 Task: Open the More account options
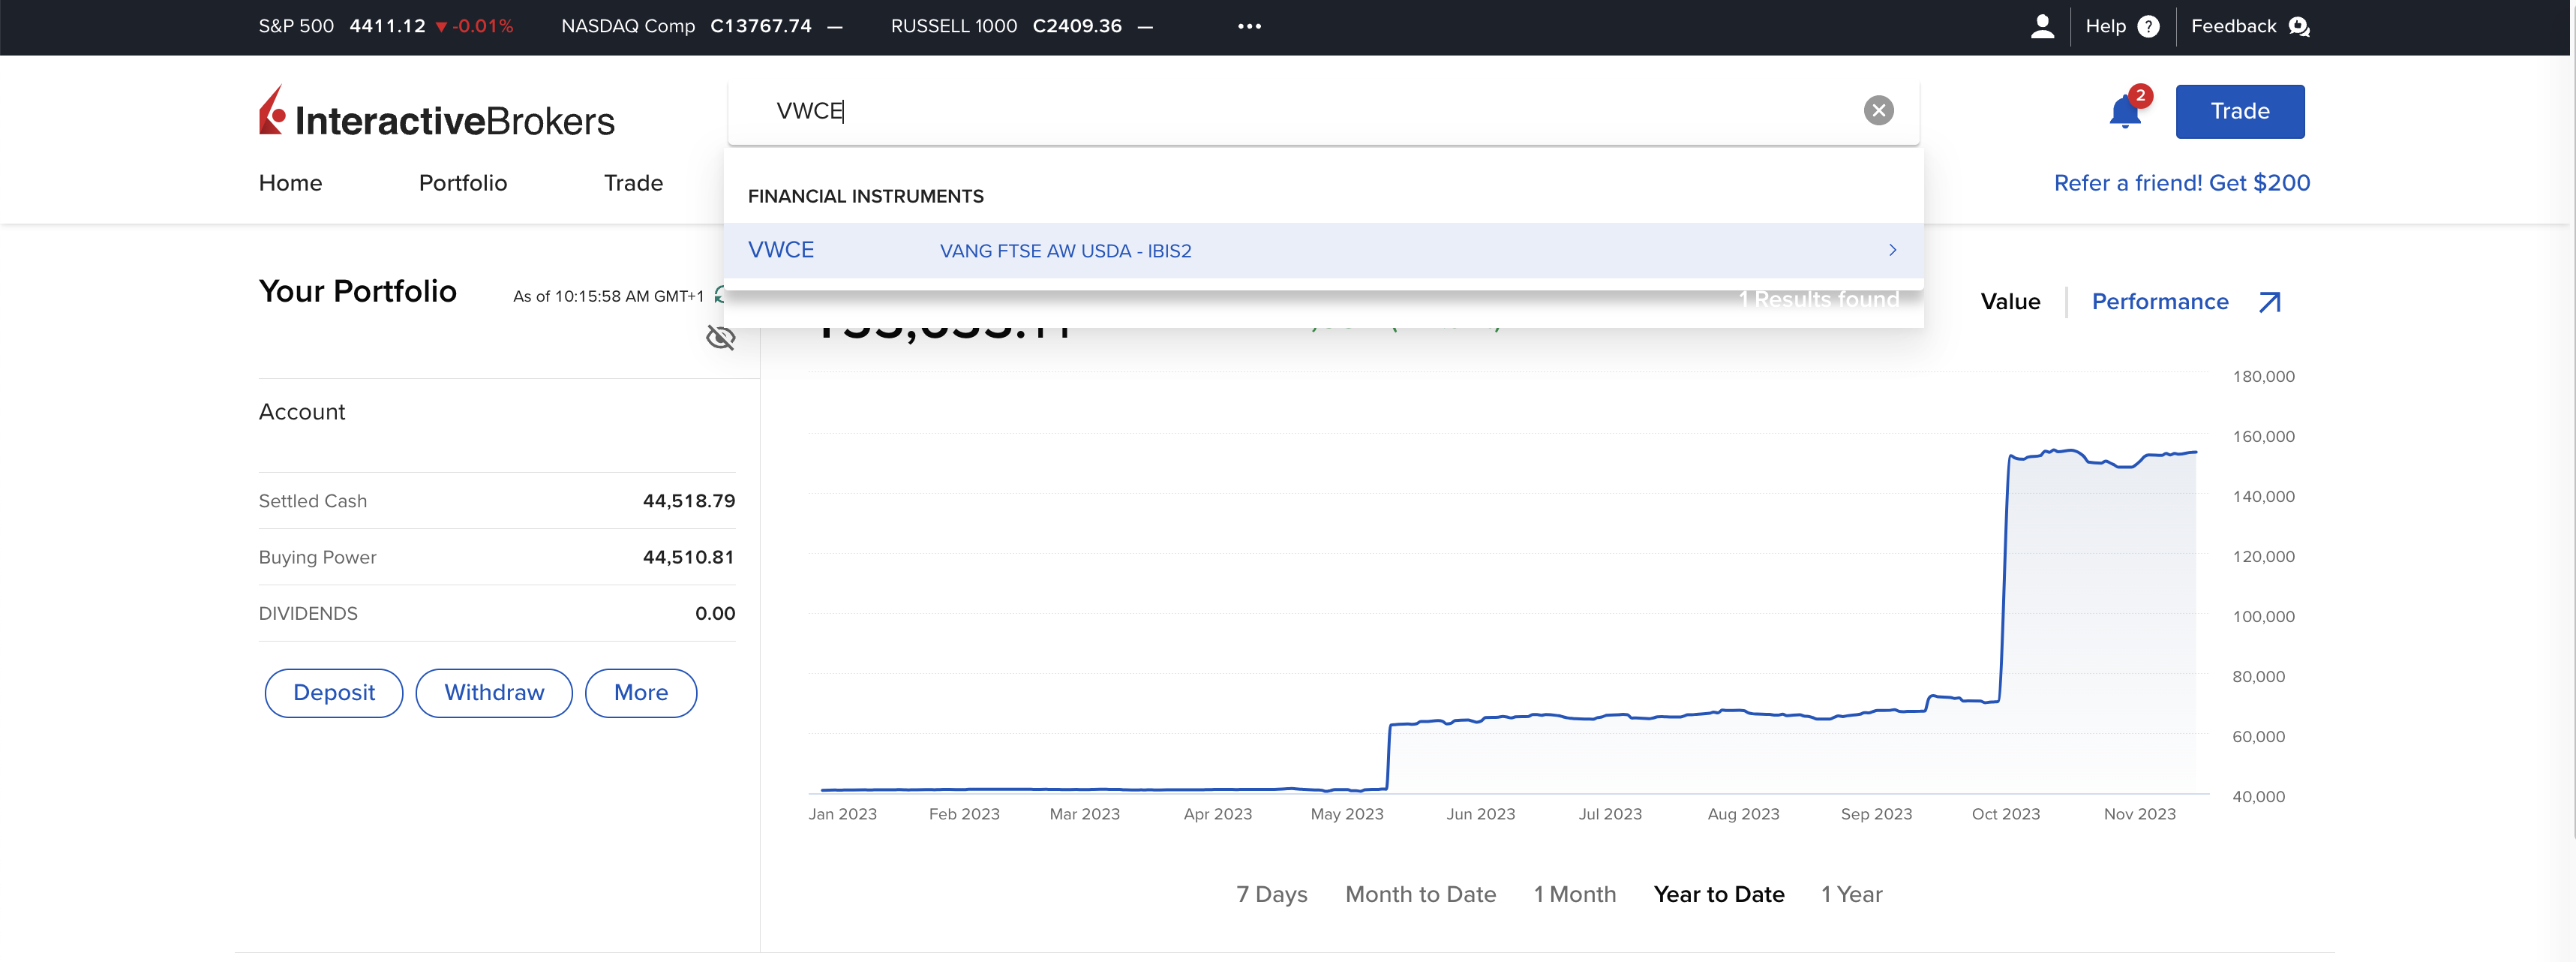tap(640, 692)
